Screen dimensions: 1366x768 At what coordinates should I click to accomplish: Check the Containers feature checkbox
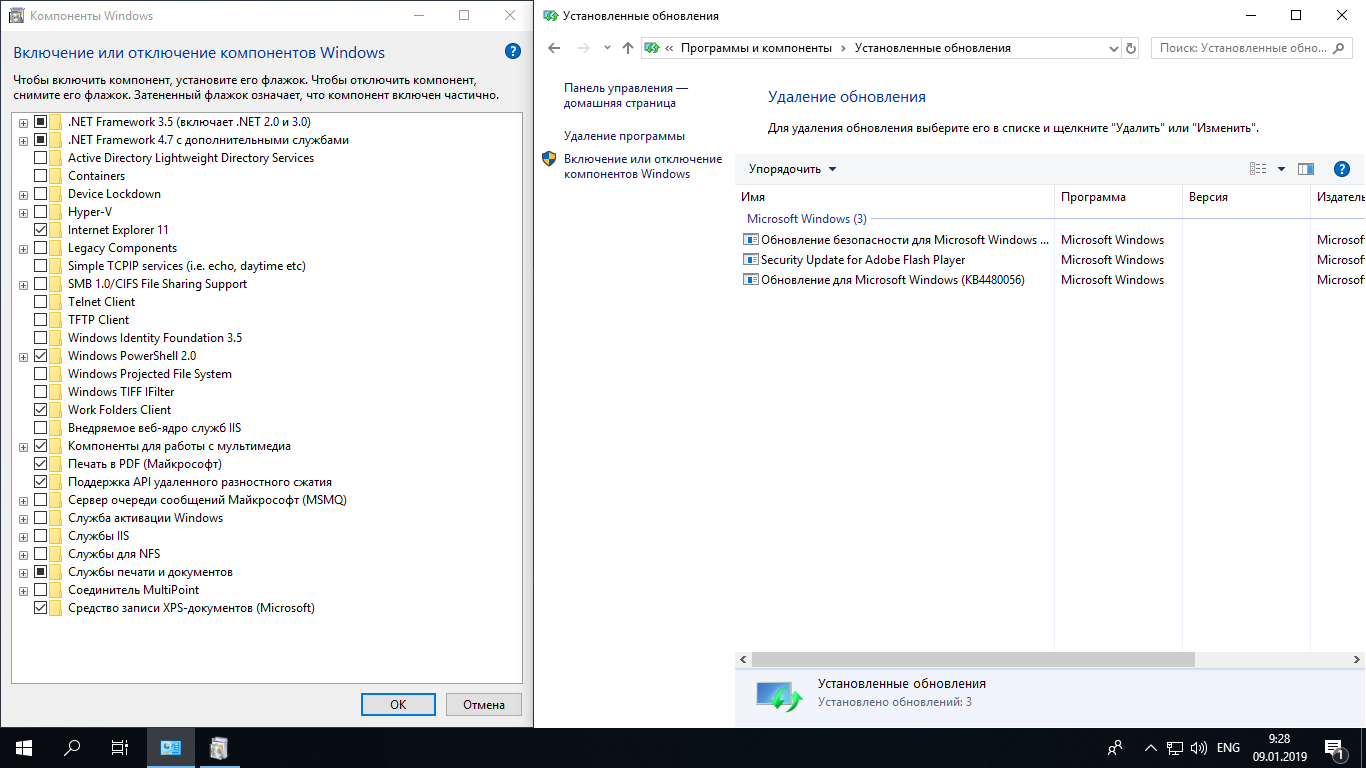pyautogui.click(x=40, y=176)
